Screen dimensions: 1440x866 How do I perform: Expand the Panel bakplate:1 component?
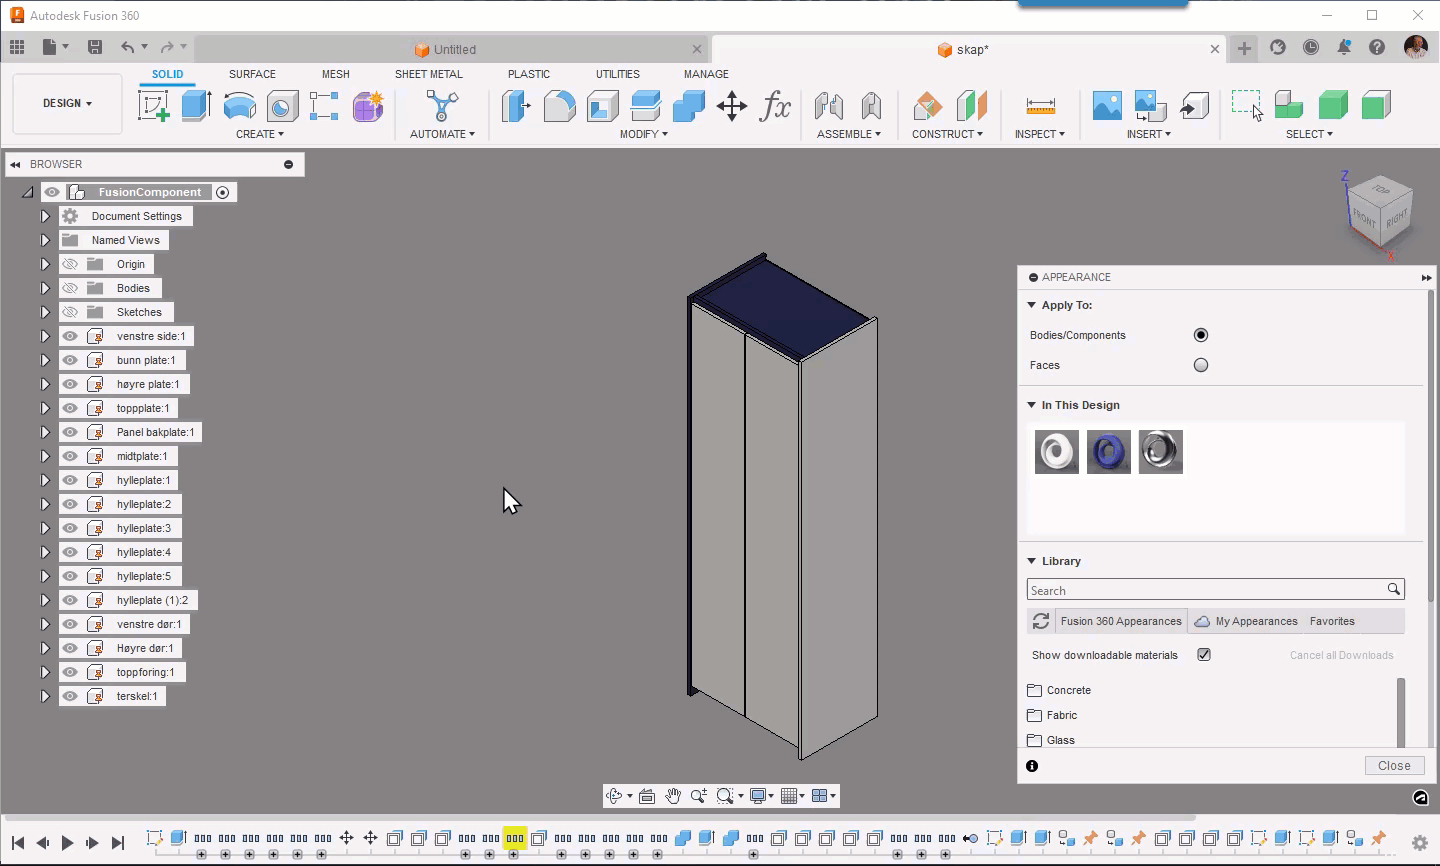click(x=45, y=432)
